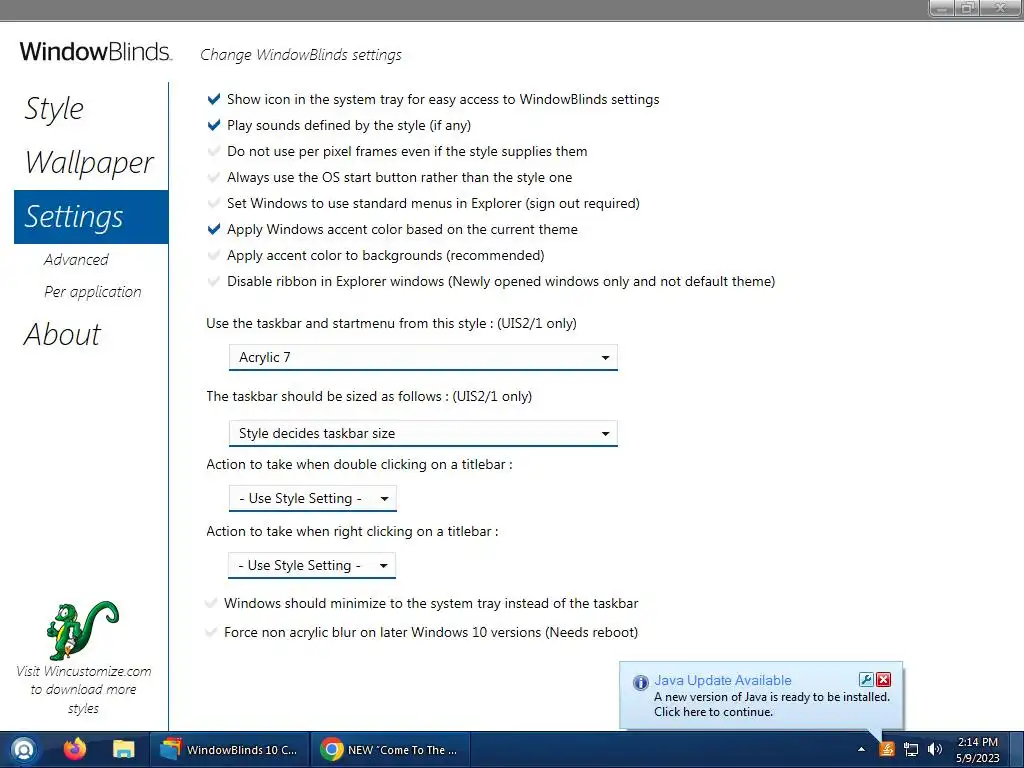Open File Explorer from the taskbar
This screenshot has height=768, width=1024.
click(x=123, y=749)
